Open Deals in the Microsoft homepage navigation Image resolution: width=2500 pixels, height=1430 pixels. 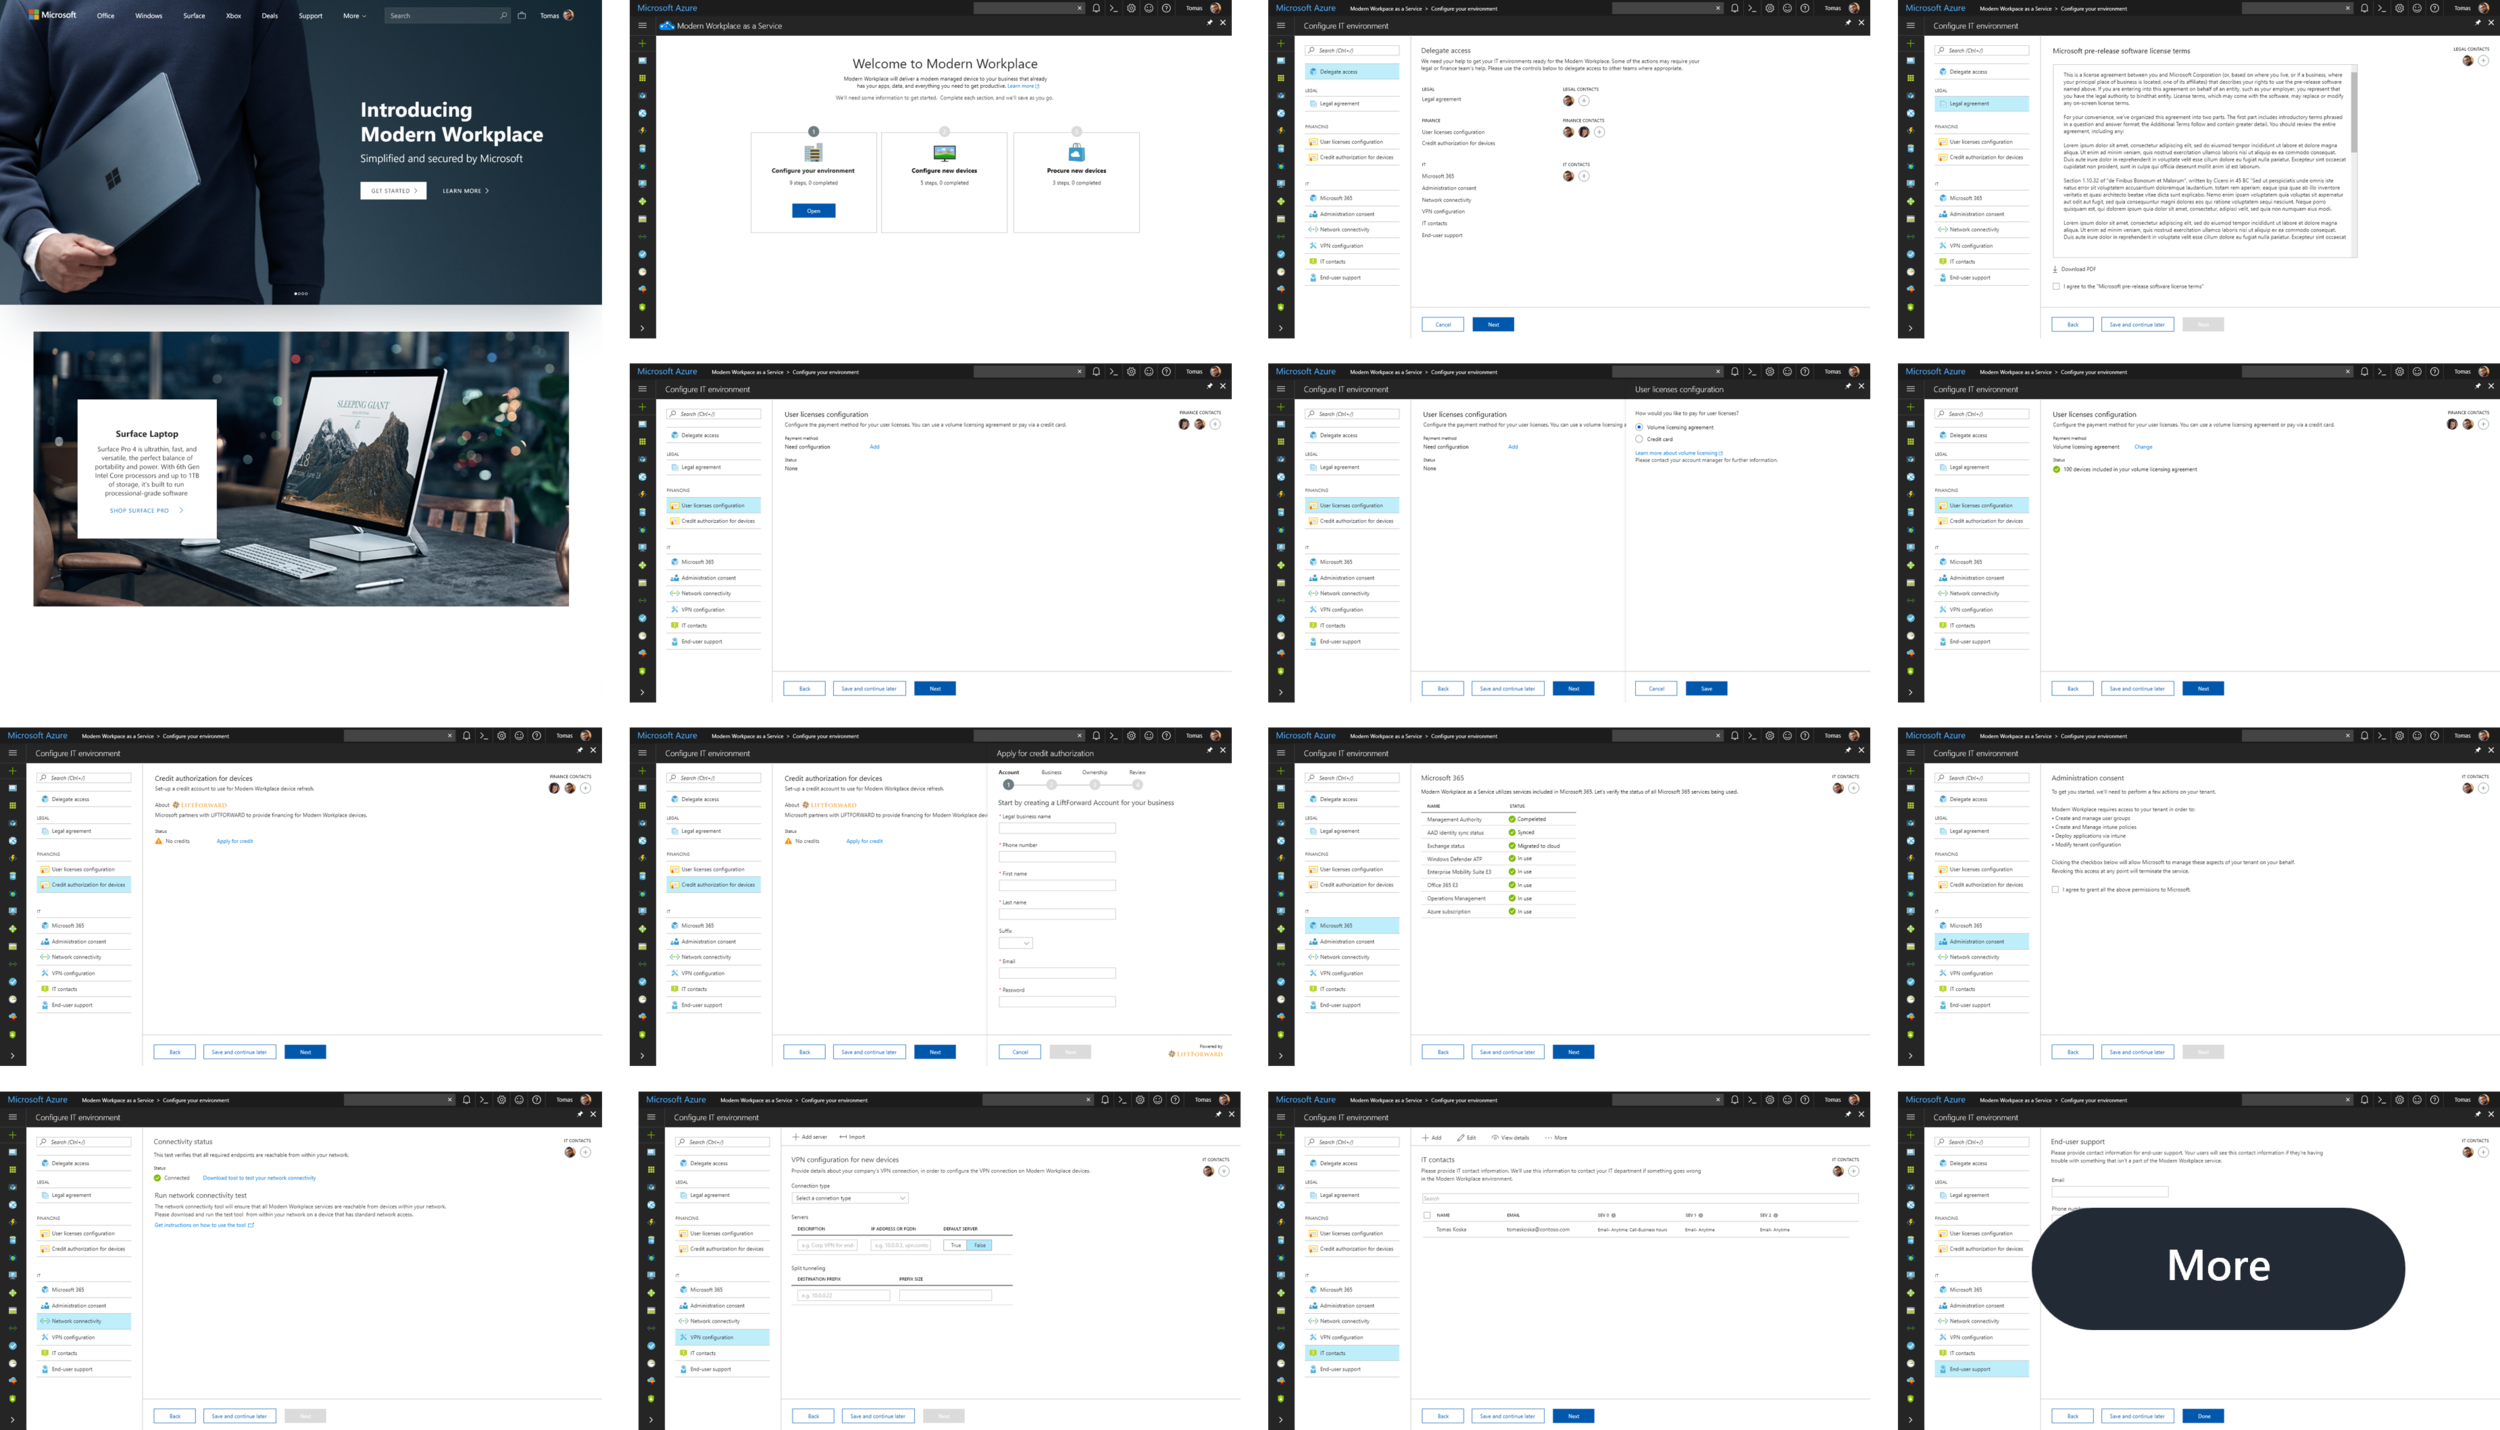270,16
